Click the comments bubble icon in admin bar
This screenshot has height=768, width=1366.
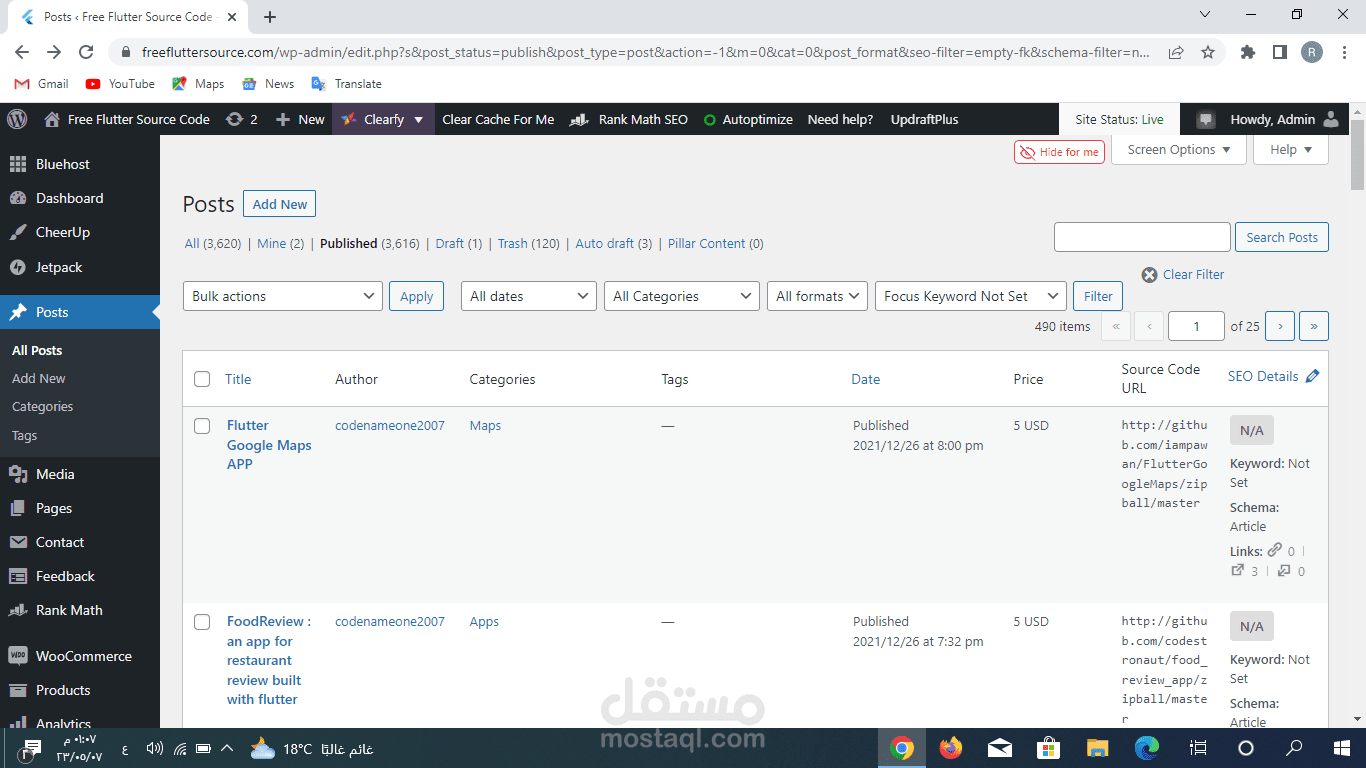click(x=1206, y=119)
